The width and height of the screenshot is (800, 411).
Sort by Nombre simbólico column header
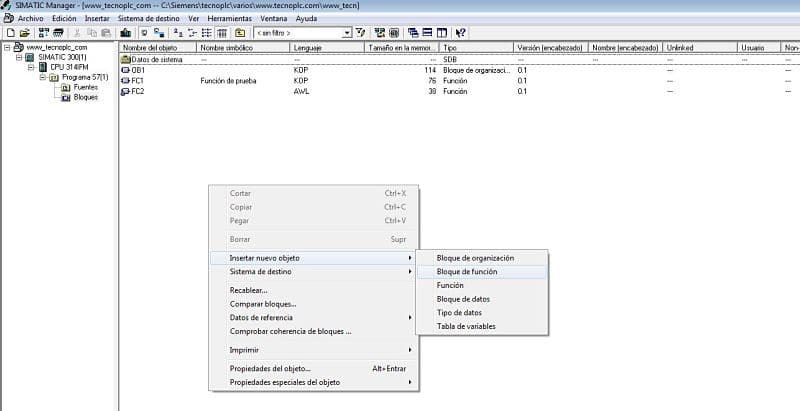tap(243, 47)
